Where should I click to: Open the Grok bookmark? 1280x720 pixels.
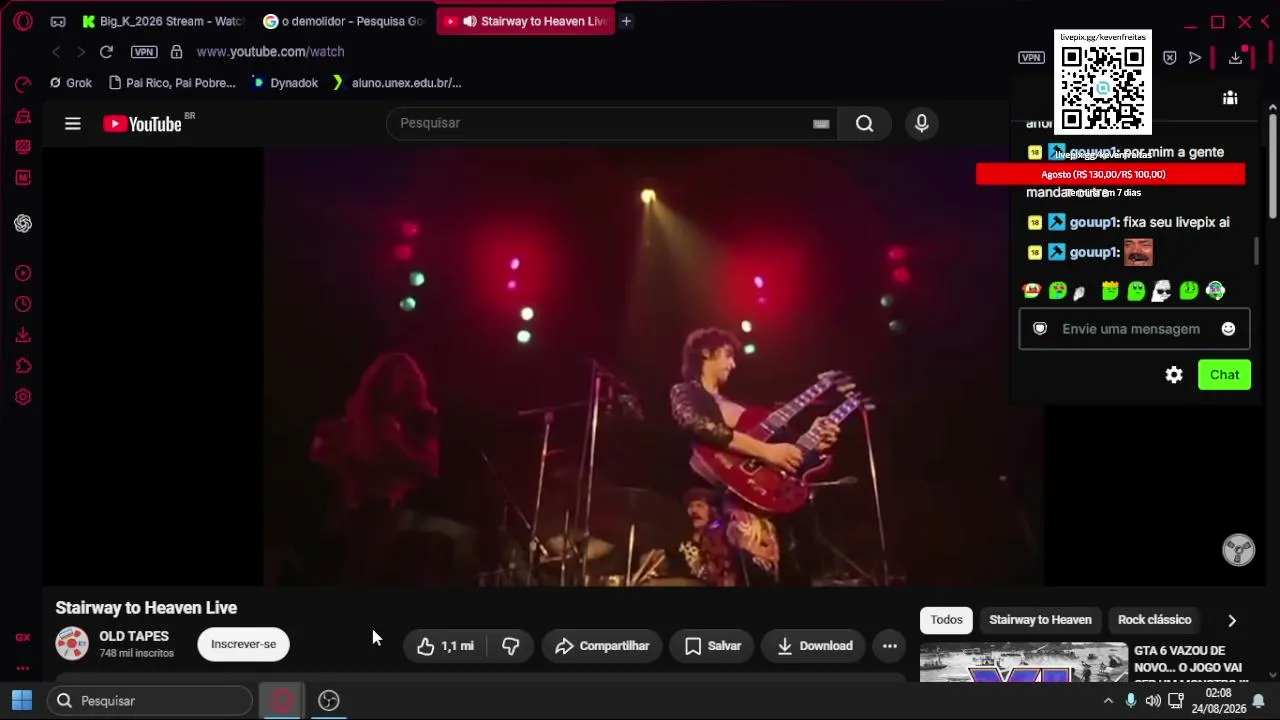[71, 83]
